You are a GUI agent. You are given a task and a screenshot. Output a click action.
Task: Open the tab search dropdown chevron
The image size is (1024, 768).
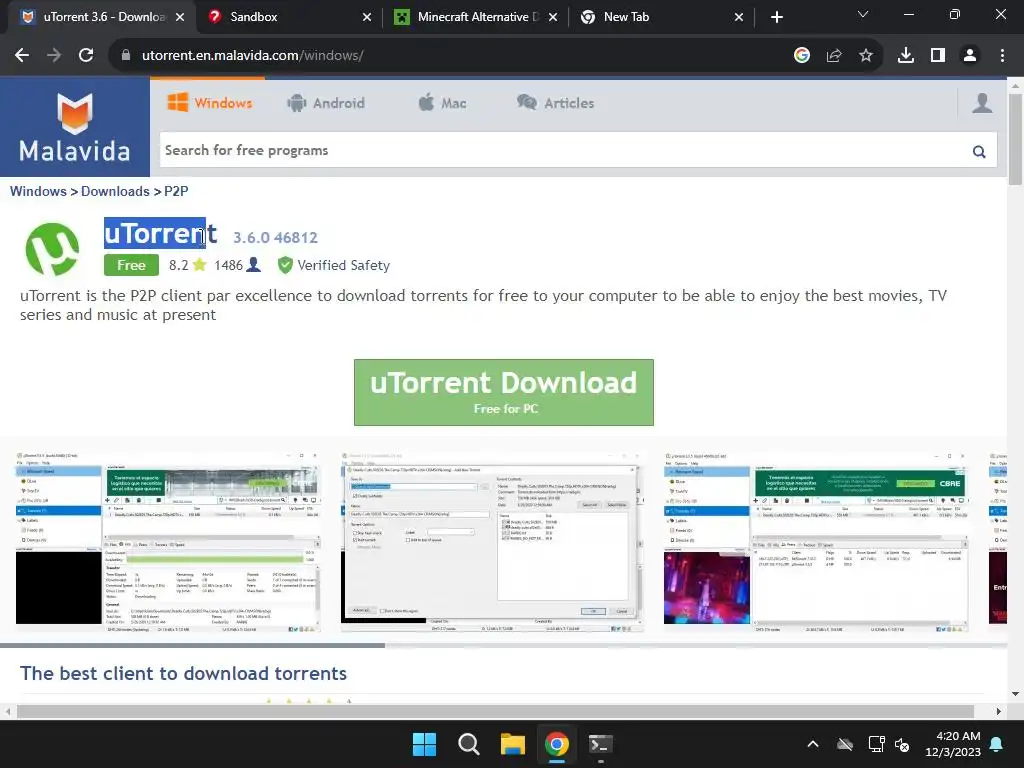click(863, 14)
